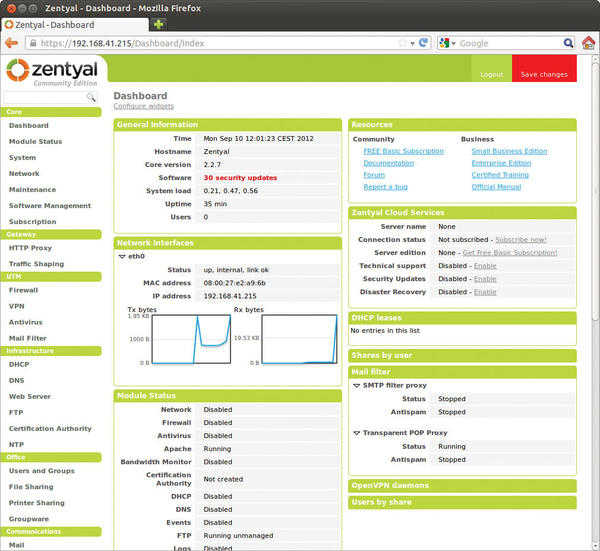600x551 pixels.
Task: Open the FREE Basic Subscription link
Action: (404, 152)
